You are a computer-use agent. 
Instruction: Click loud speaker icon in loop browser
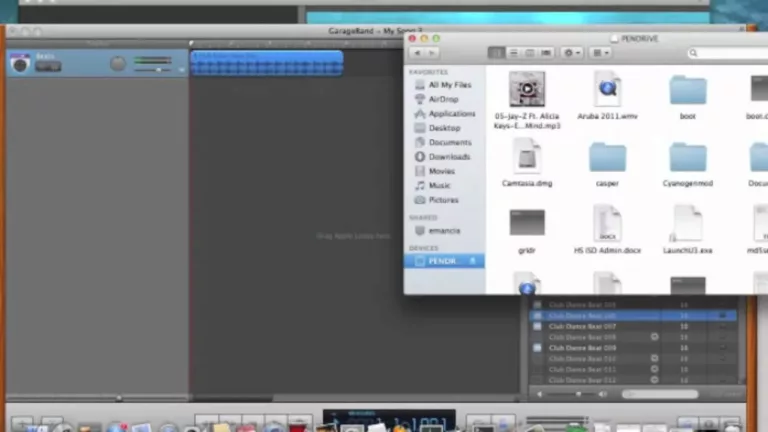point(603,394)
